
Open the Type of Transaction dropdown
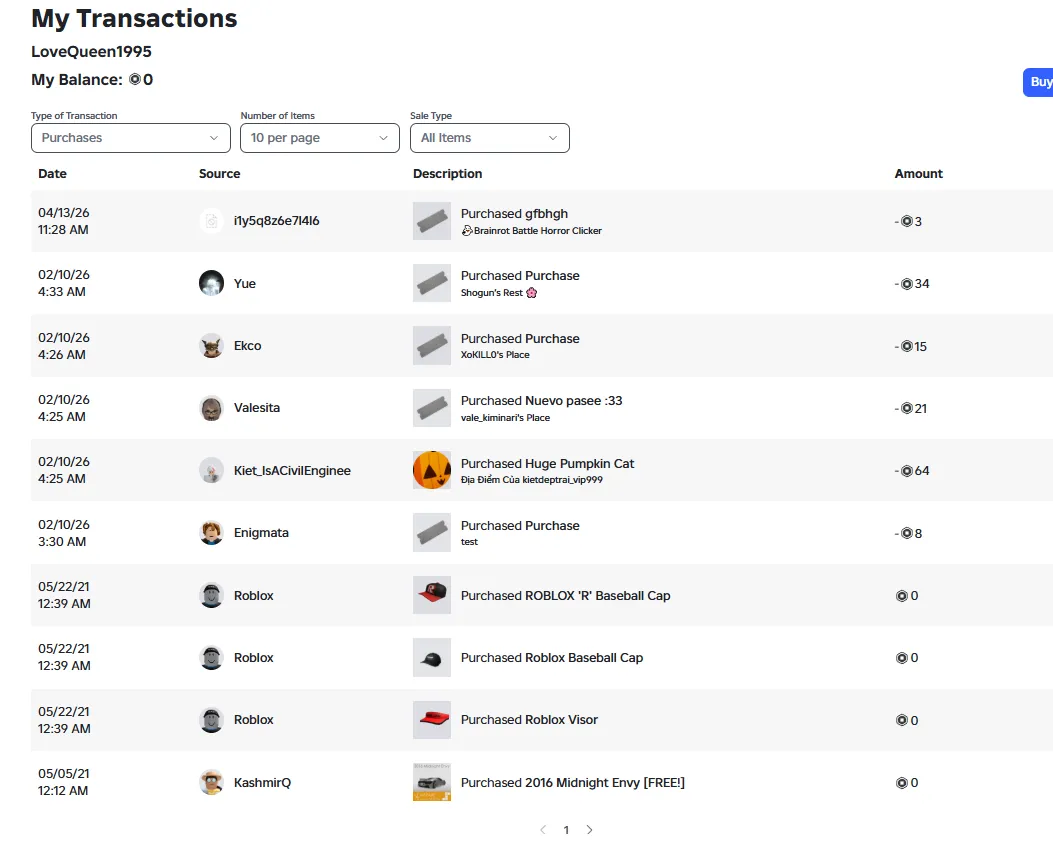131,138
